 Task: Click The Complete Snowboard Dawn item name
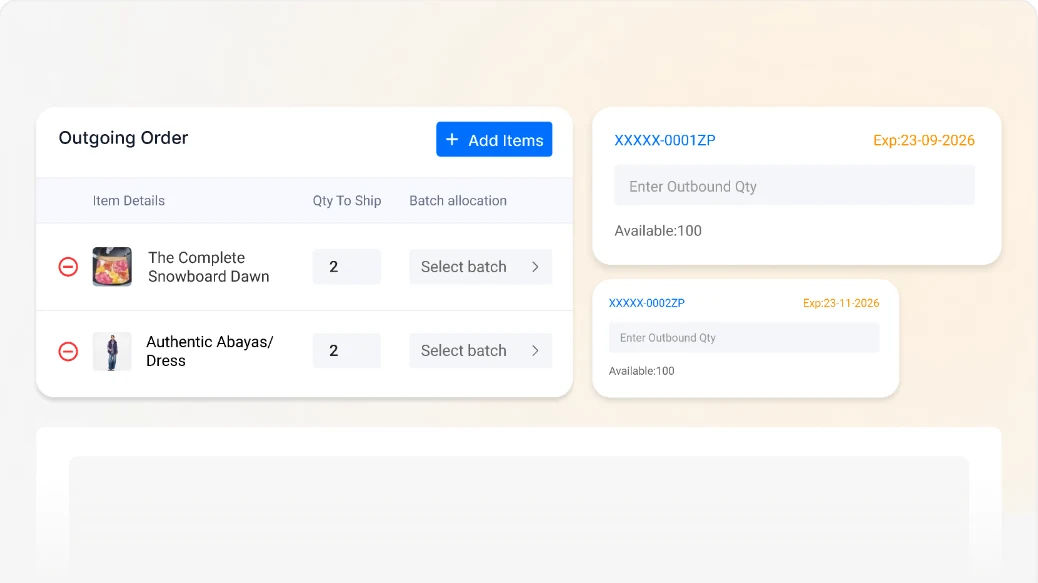click(x=209, y=267)
